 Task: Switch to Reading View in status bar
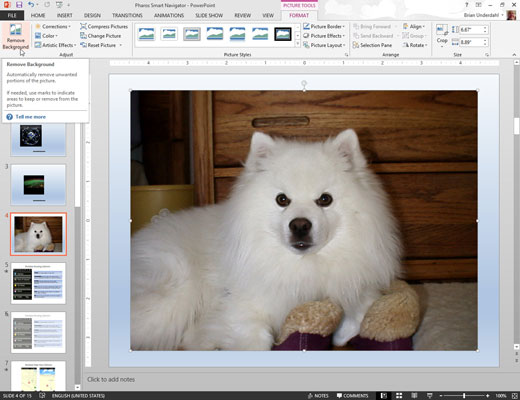414,396
